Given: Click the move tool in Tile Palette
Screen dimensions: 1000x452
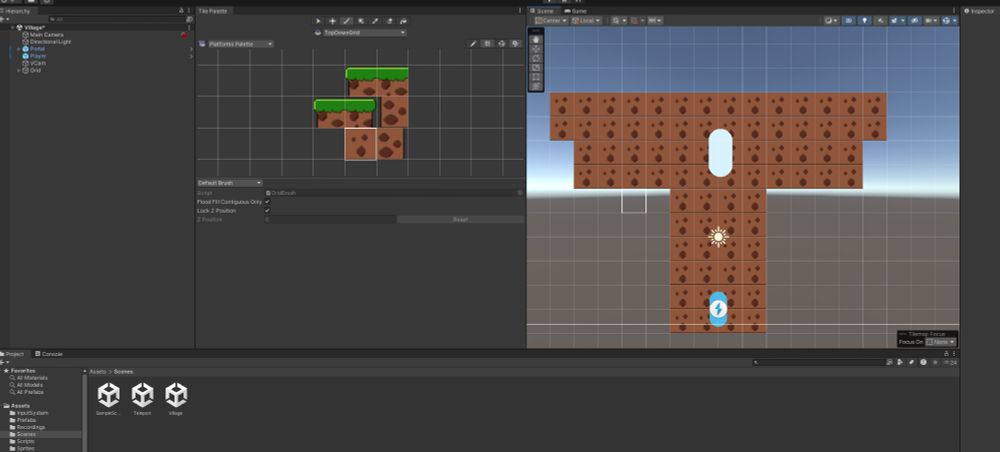Looking at the screenshot, I should pyautogui.click(x=332, y=20).
